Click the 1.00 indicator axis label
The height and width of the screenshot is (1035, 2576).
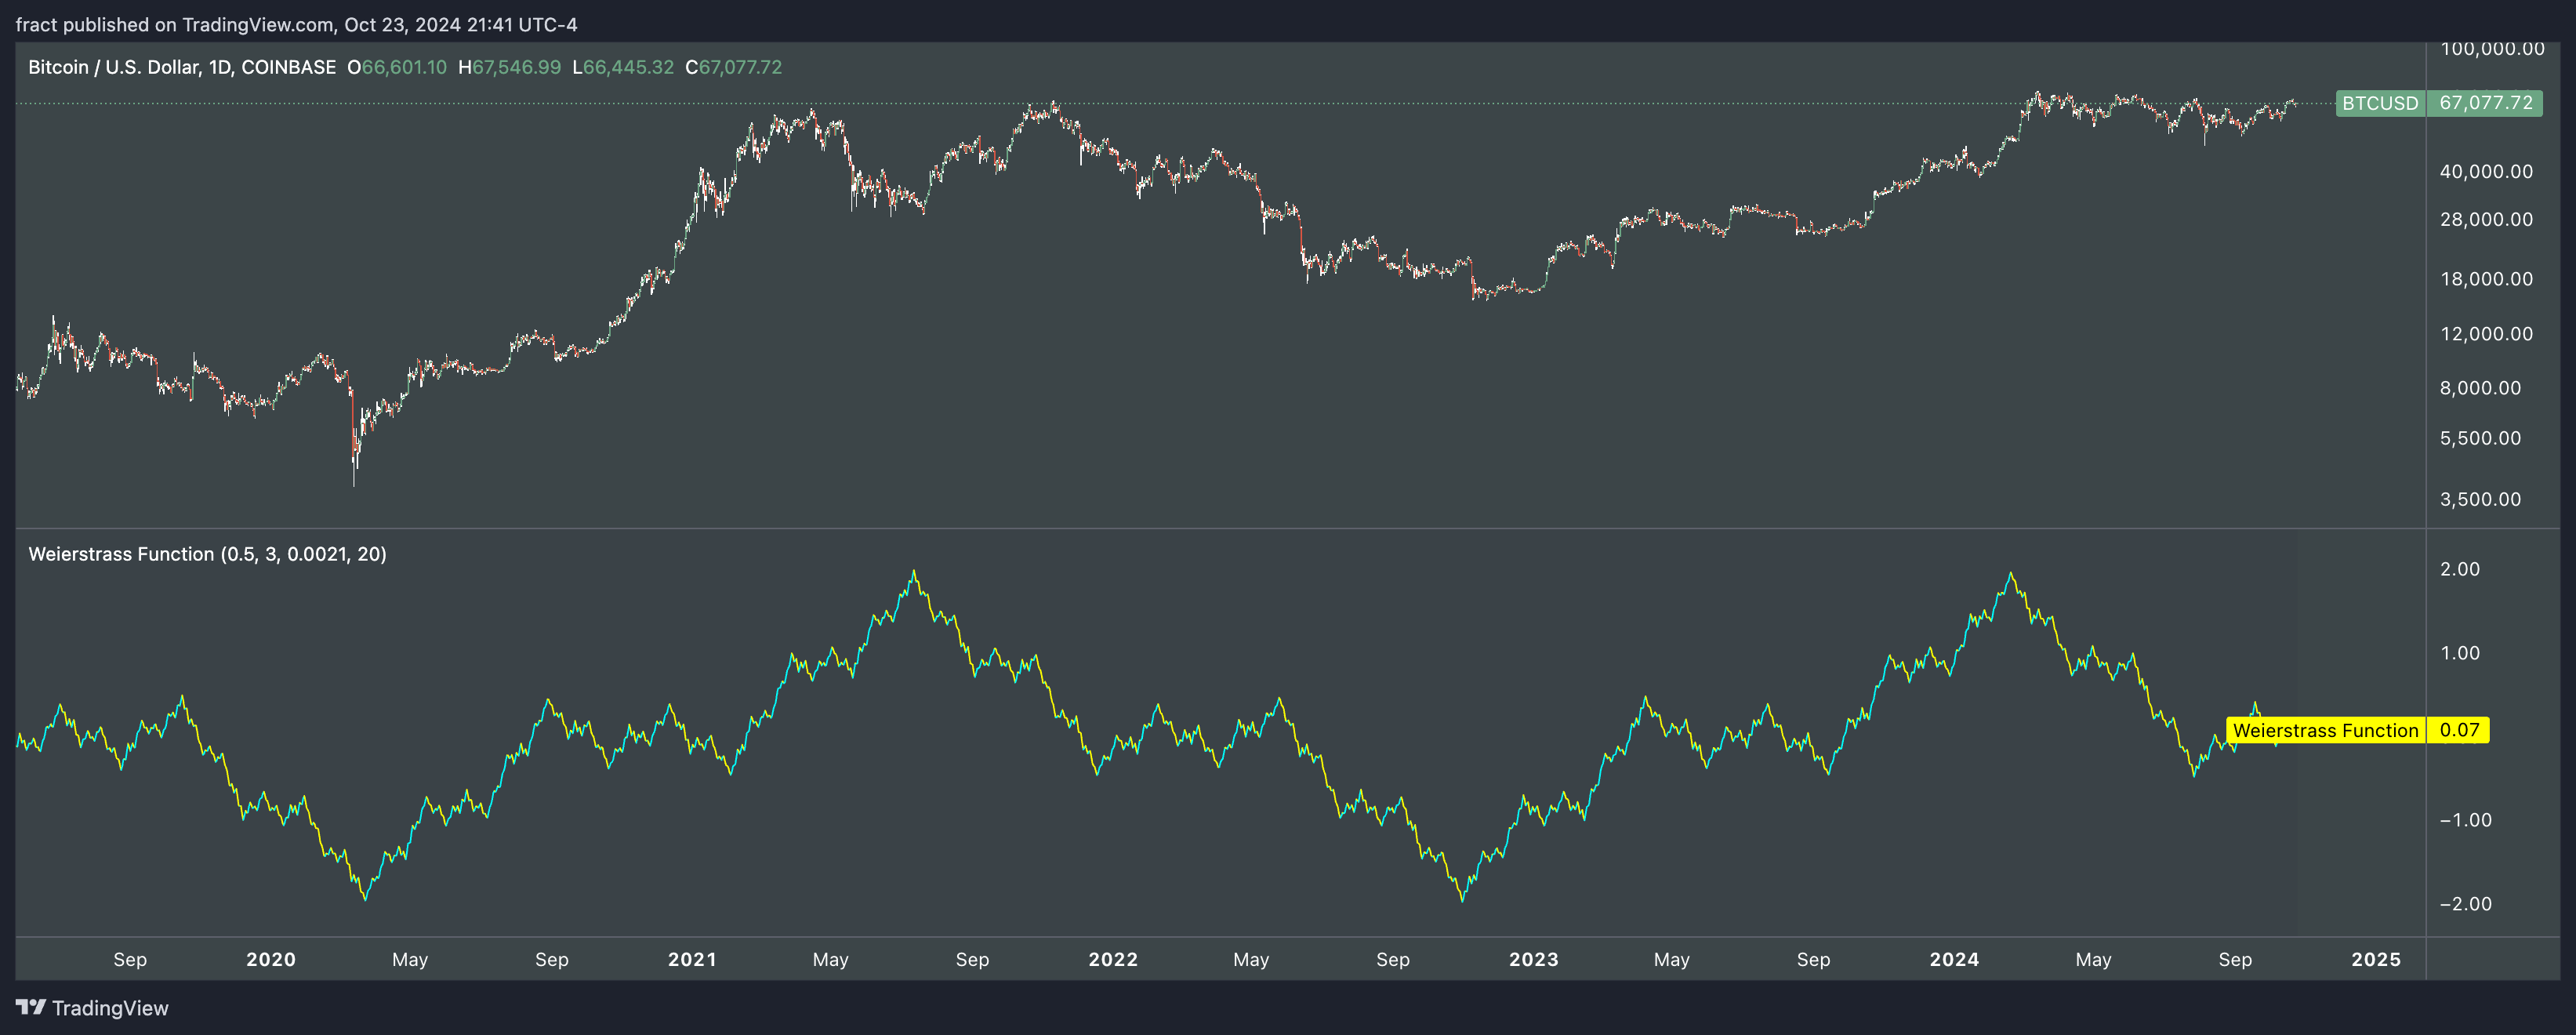(2460, 653)
